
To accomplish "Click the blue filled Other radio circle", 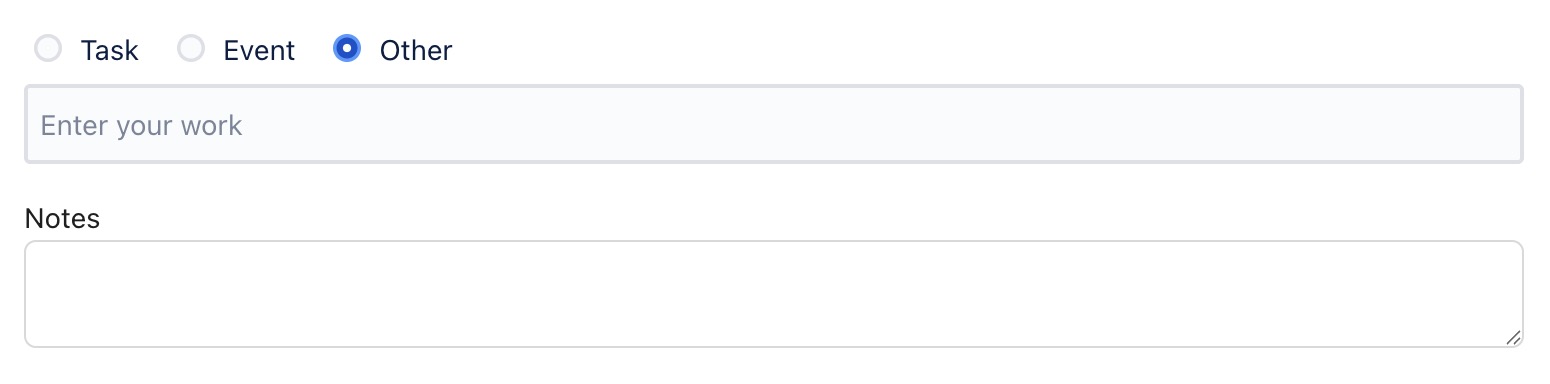I will point(347,48).
